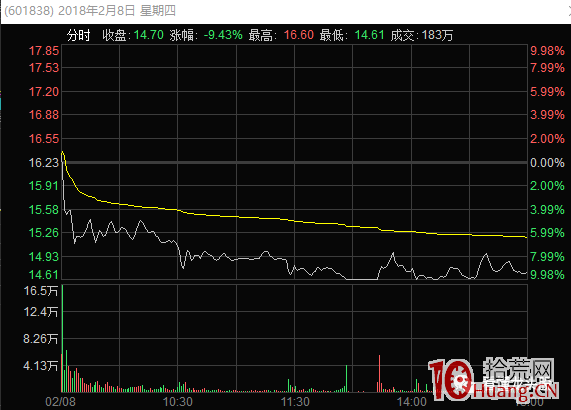This screenshot has height=410, width=571.
Task: Click the 17.20 price axis label
Action: pos(44,92)
